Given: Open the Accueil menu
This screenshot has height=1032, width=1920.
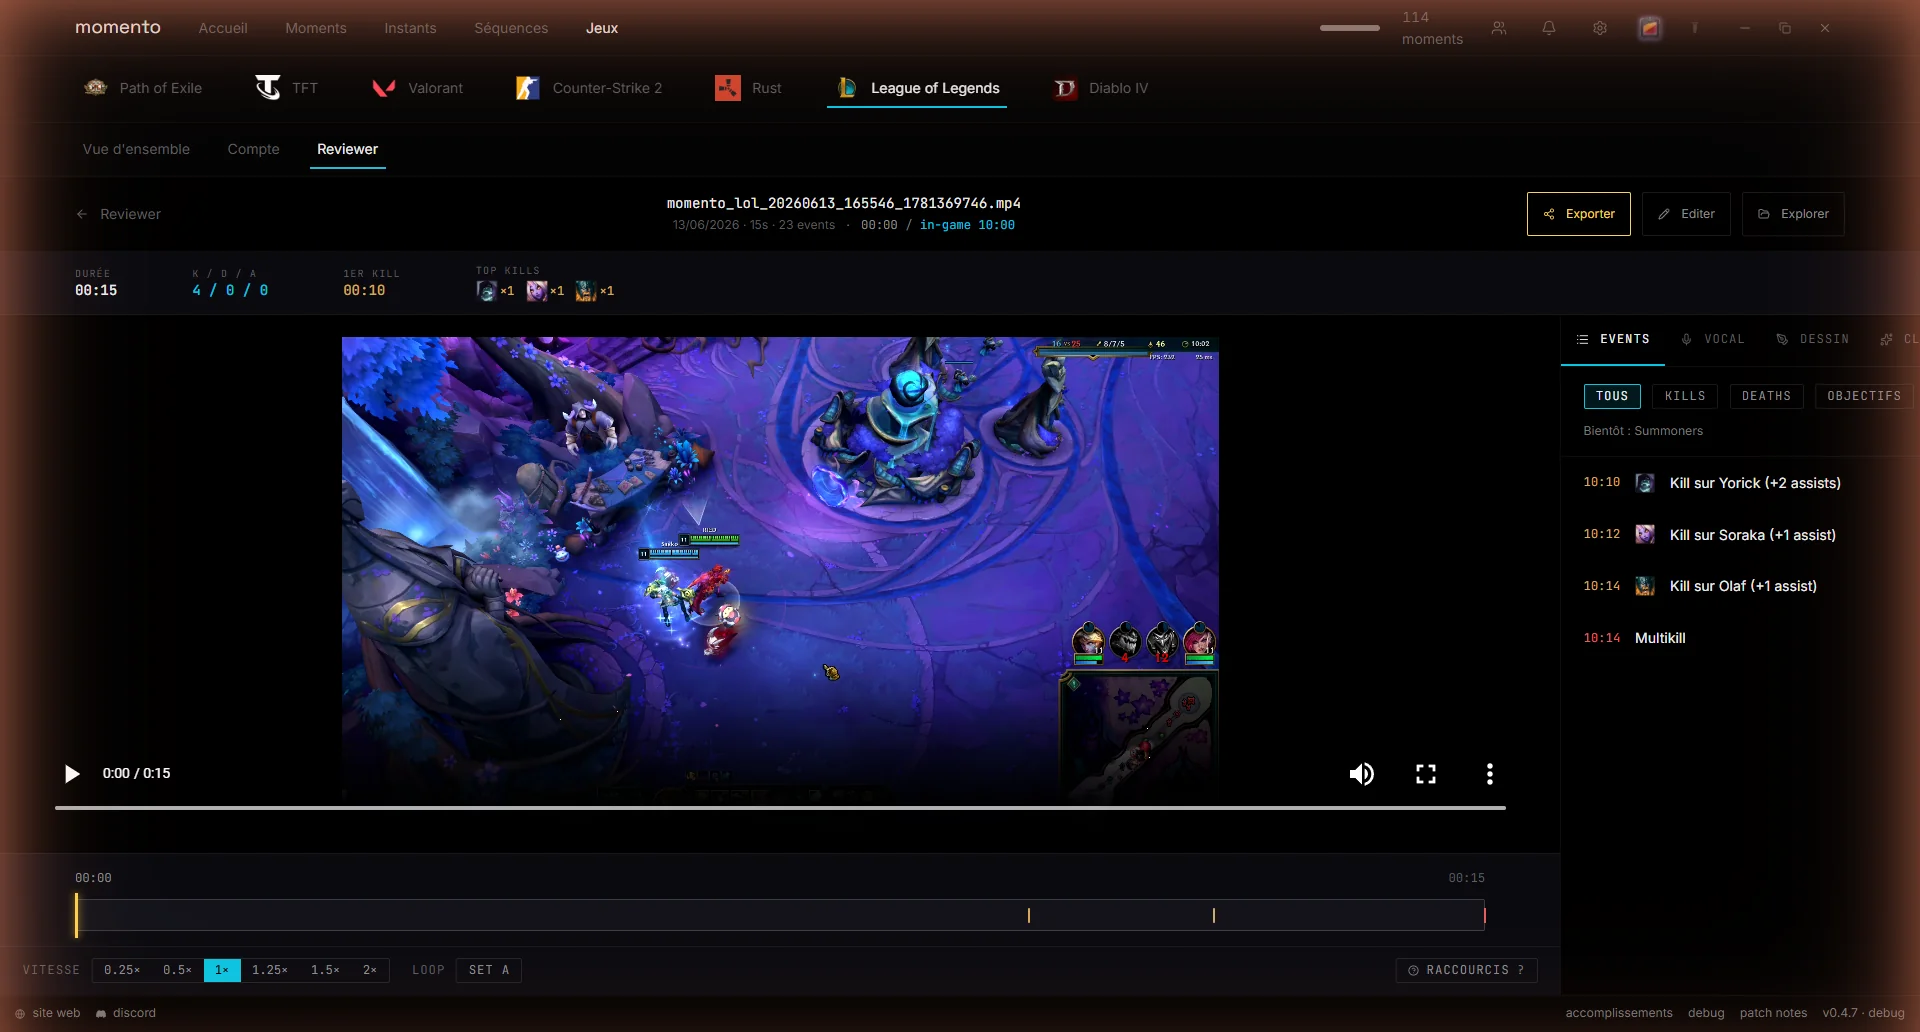Looking at the screenshot, I should tap(223, 28).
